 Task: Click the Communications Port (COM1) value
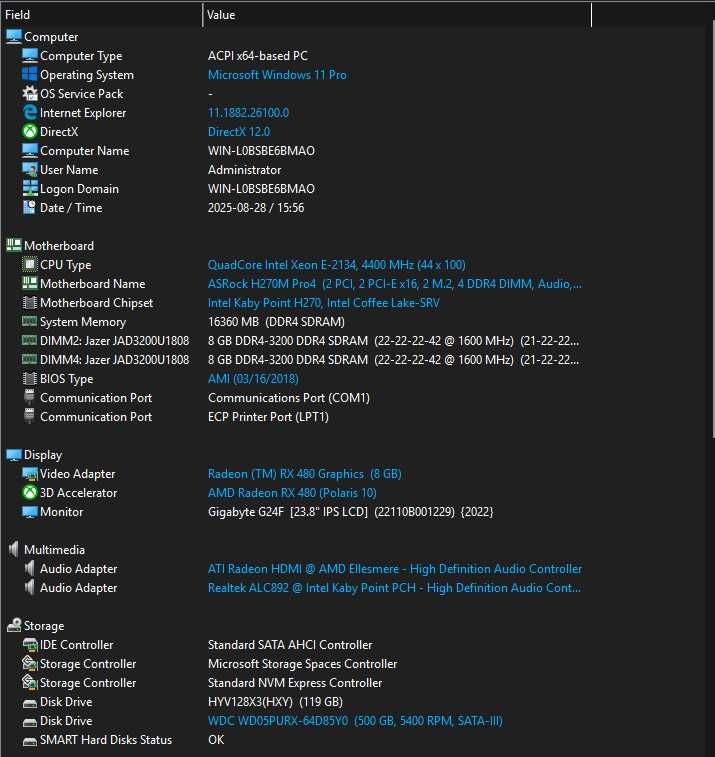pos(289,398)
